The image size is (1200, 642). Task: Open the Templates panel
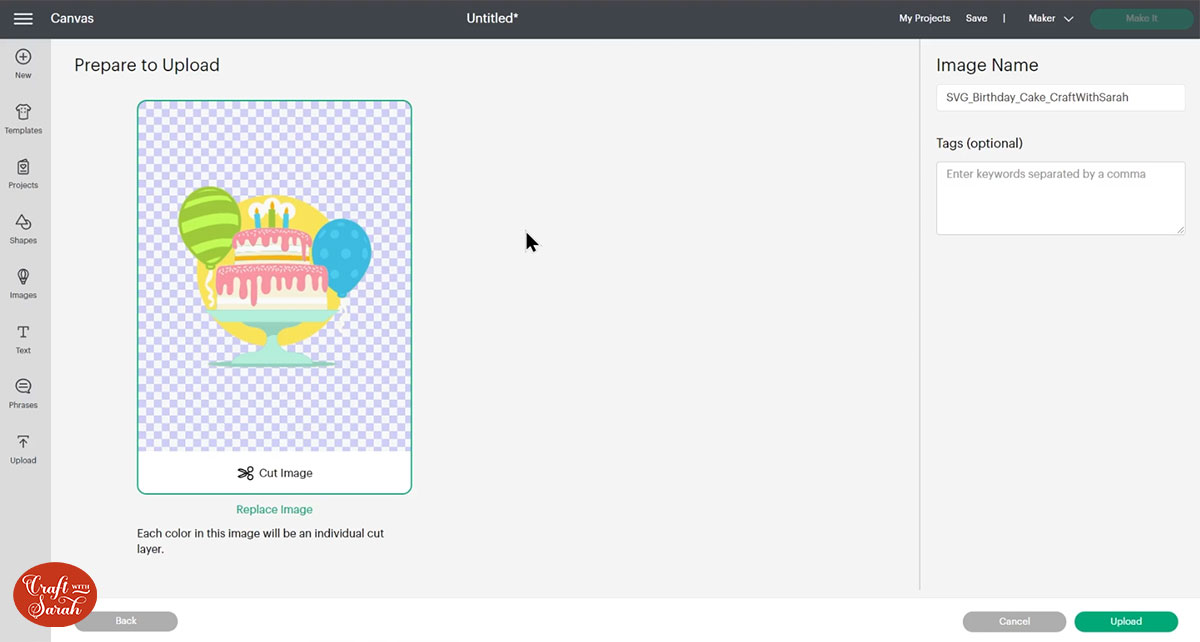23,119
